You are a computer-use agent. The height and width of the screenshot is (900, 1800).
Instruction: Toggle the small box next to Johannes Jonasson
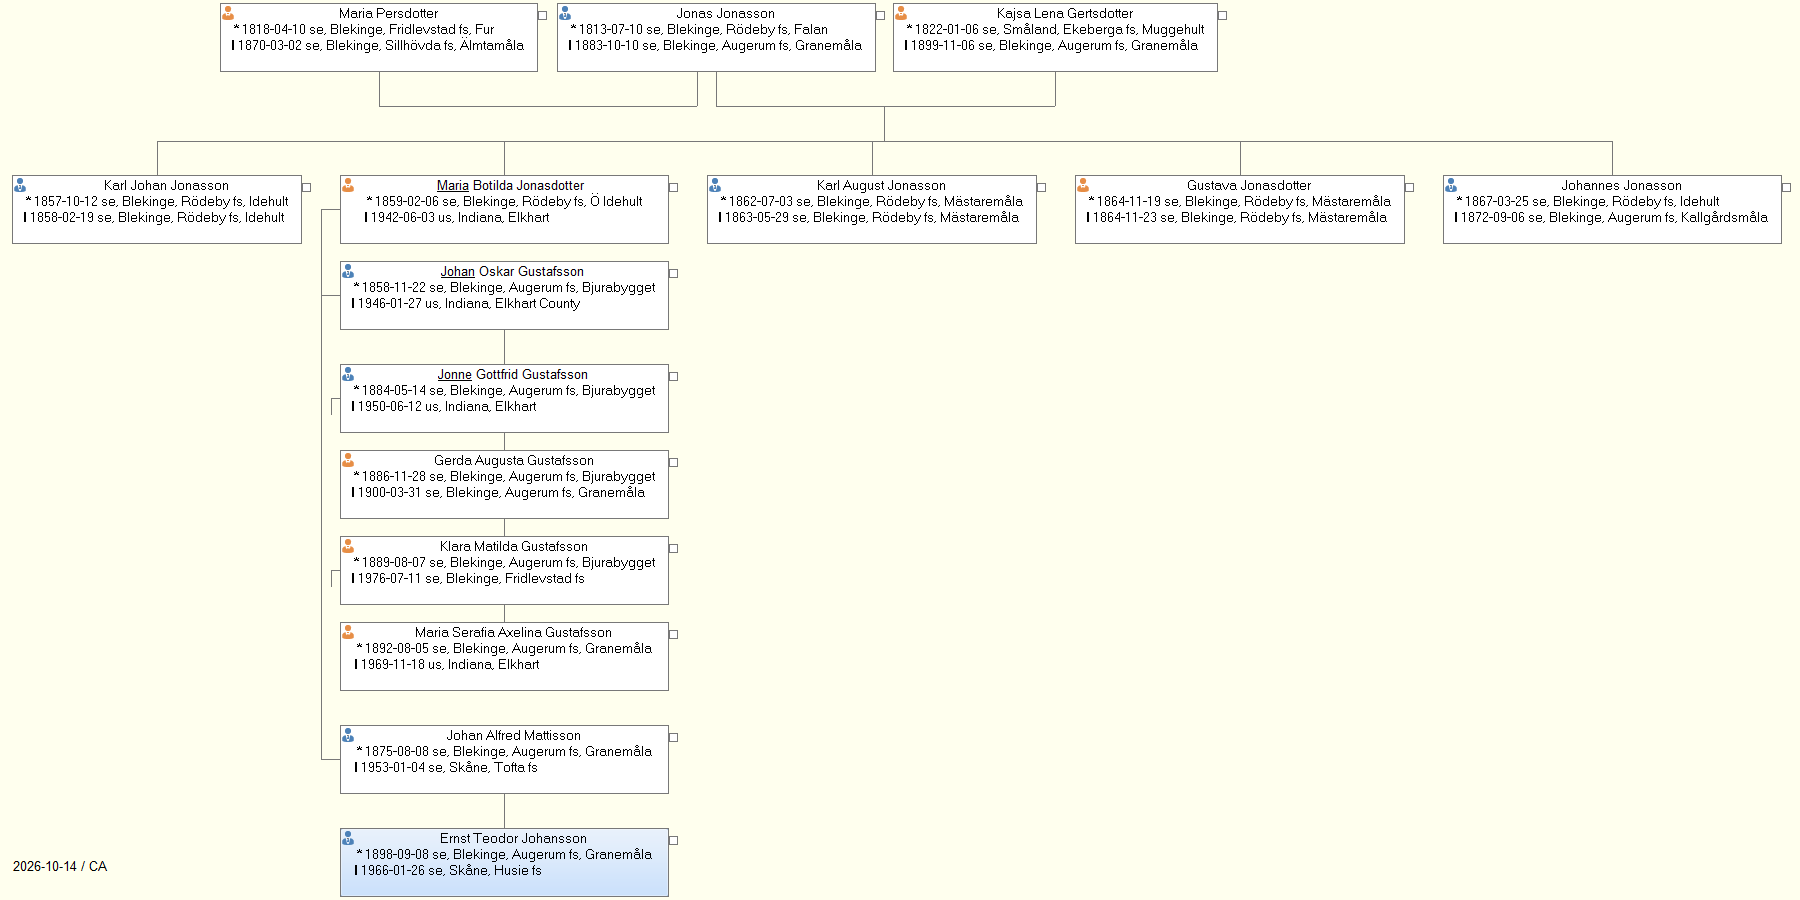(1786, 187)
